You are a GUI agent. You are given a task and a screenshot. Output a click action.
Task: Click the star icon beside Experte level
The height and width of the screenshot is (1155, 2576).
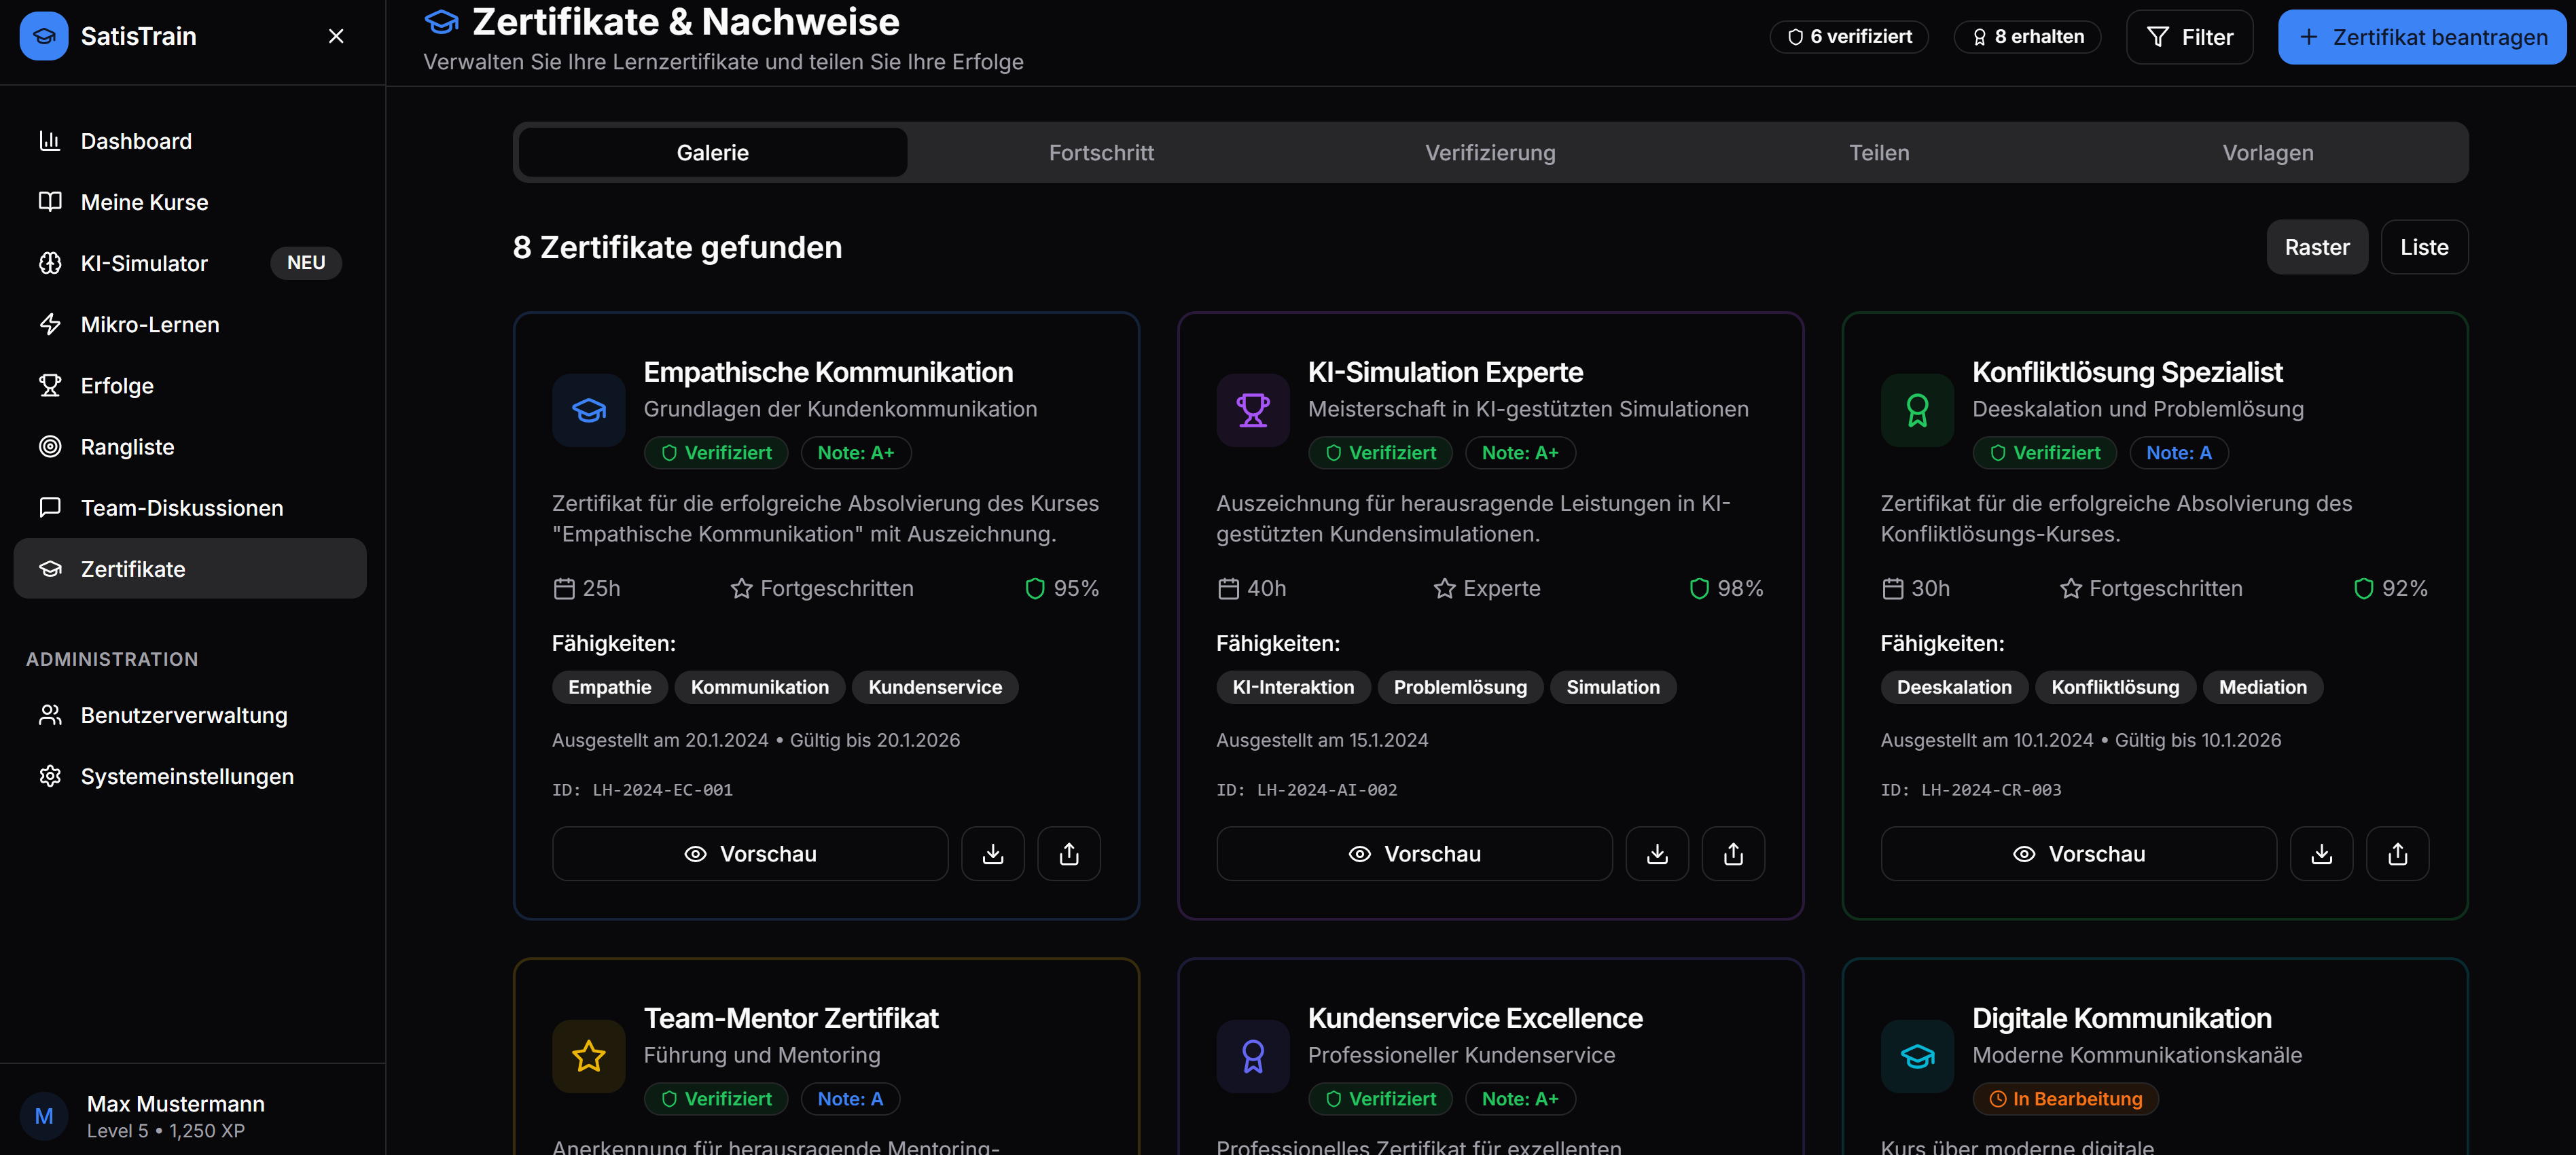1444,589
